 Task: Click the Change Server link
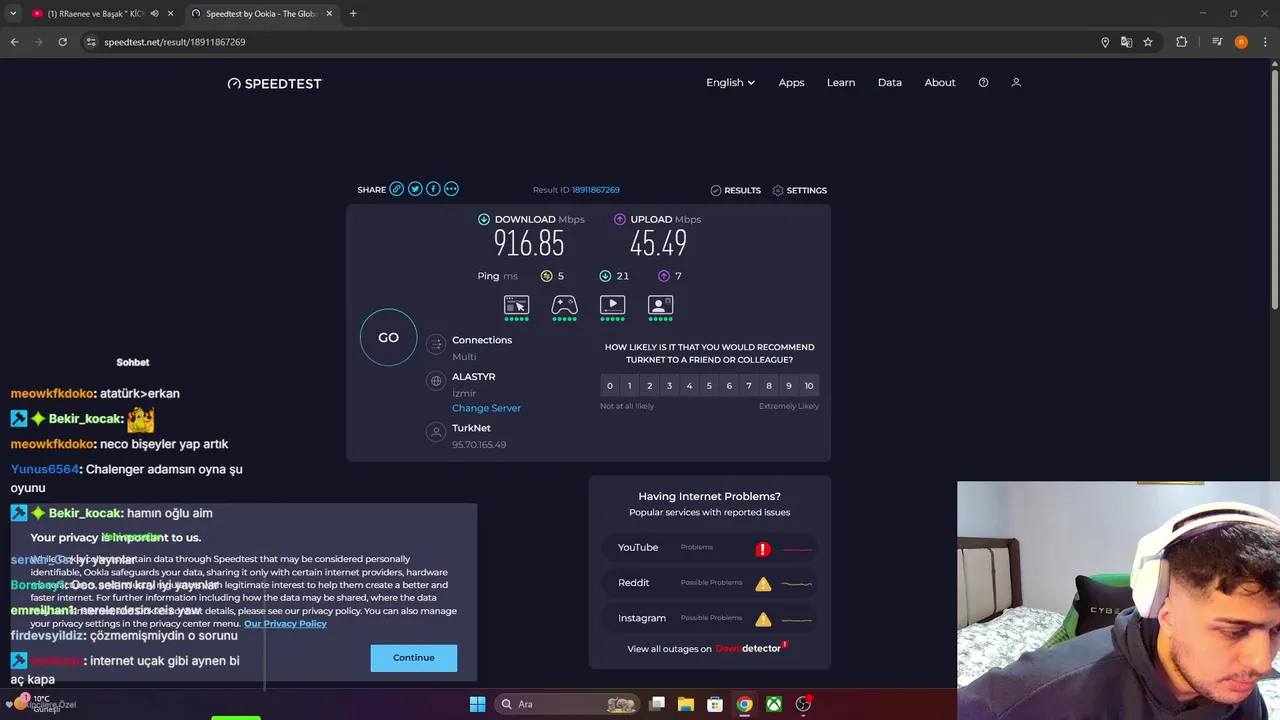[486, 408]
